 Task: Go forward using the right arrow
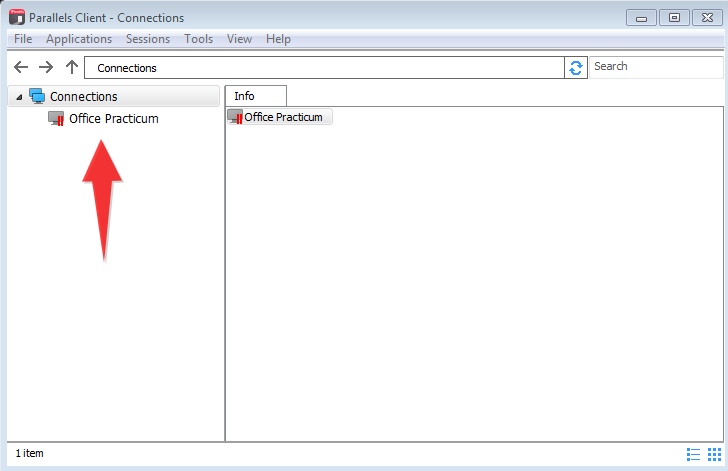46,67
